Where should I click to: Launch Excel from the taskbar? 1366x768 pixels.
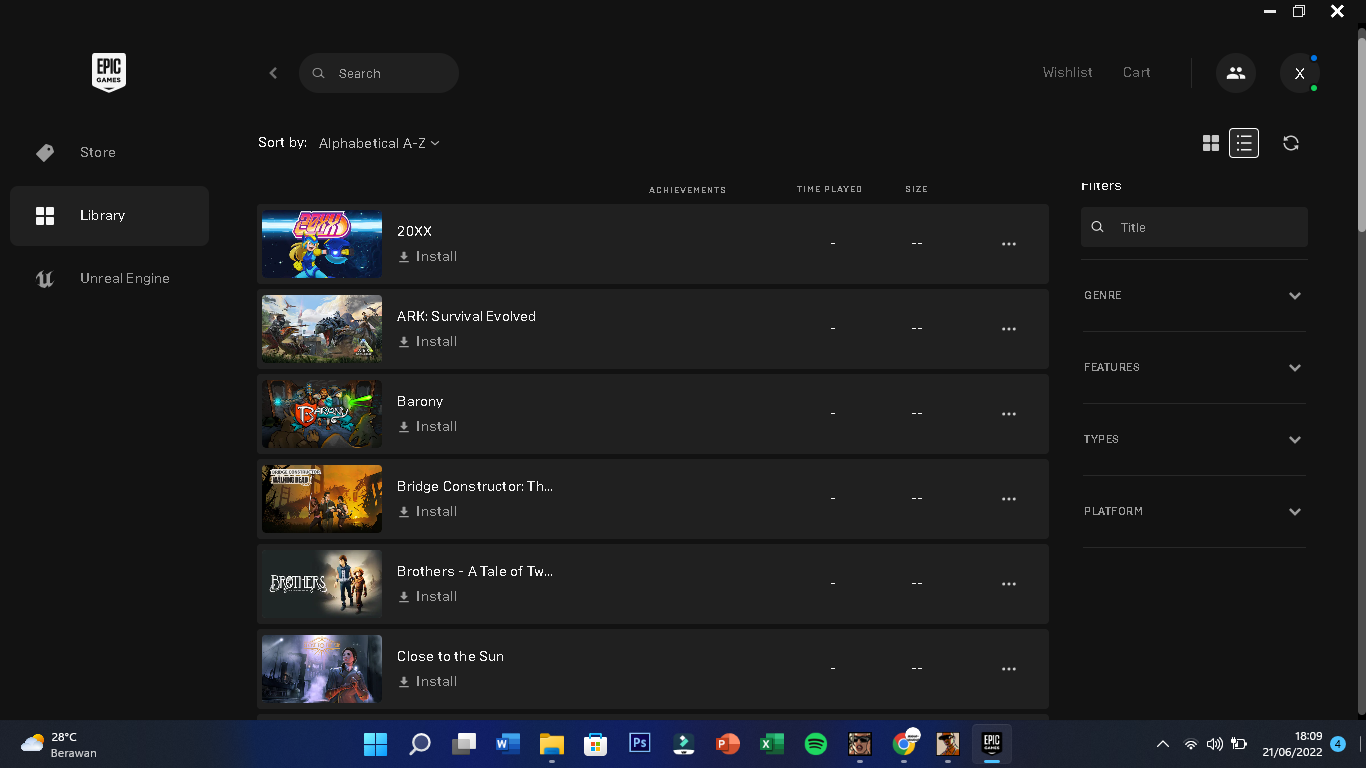(x=772, y=744)
